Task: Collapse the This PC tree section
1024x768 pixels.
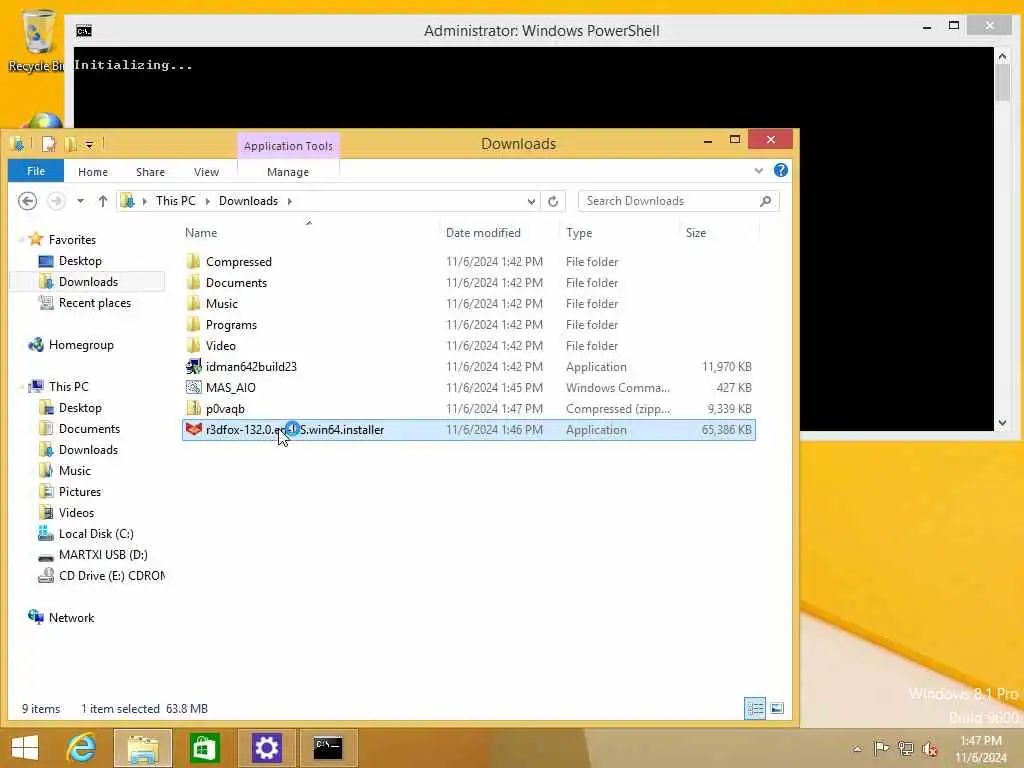Action: (x=21, y=387)
